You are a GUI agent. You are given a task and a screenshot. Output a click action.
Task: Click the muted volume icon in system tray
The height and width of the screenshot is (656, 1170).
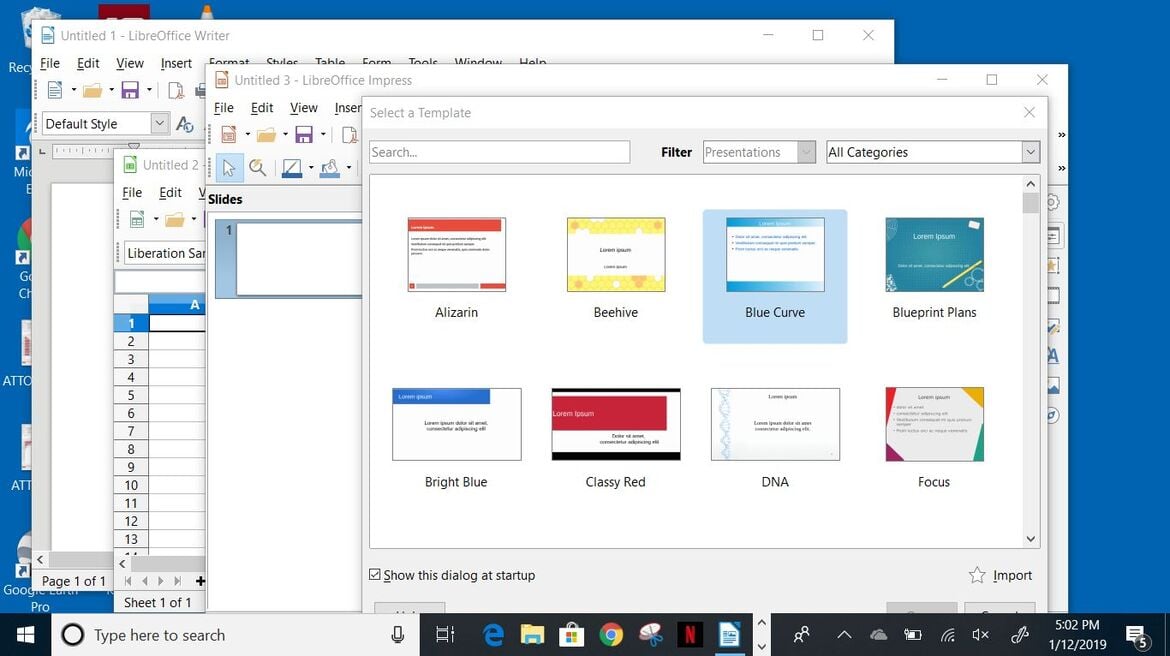point(980,635)
